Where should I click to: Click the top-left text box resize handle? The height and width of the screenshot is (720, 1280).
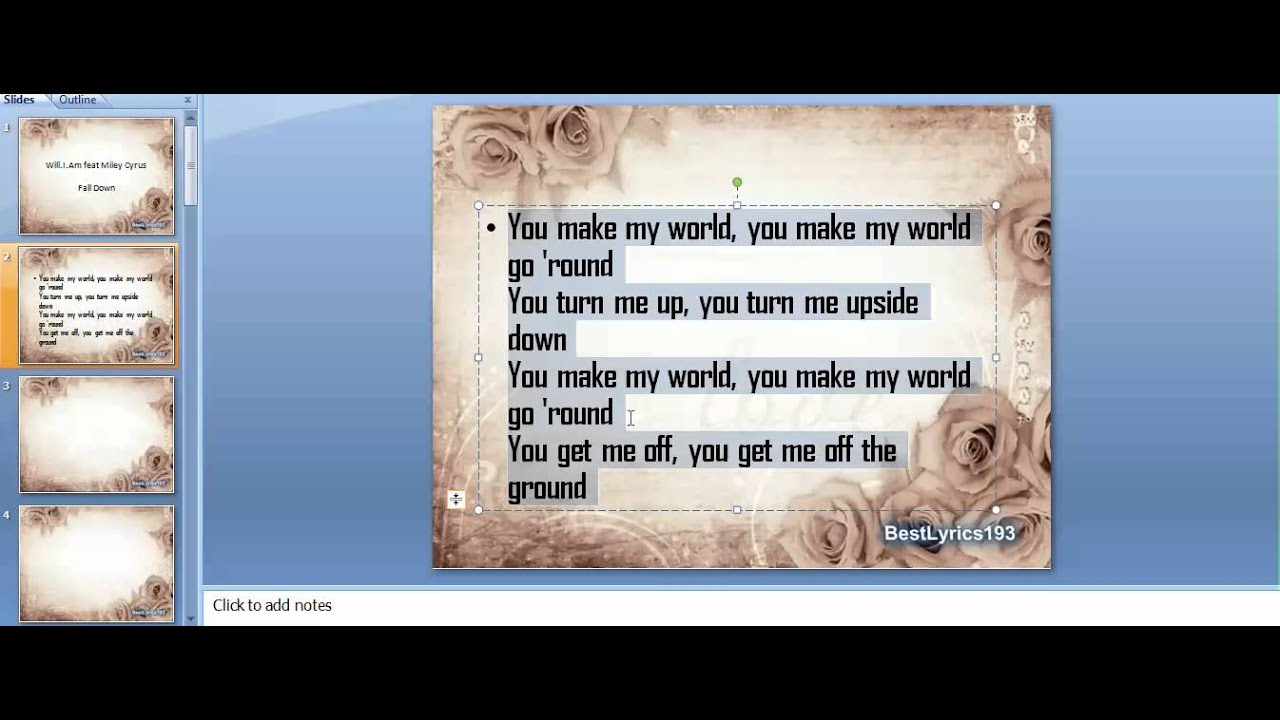click(x=478, y=205)
